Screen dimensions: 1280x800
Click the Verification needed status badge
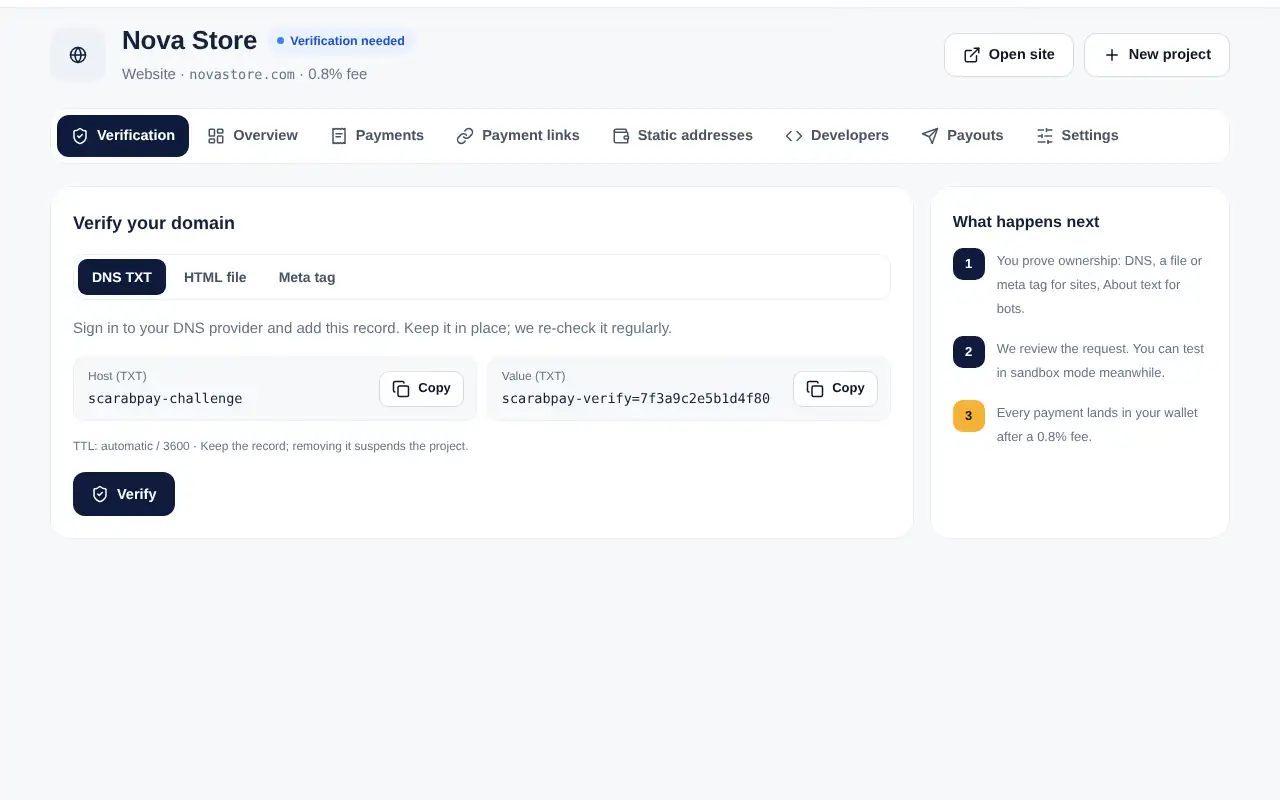[x=340, y=41]
